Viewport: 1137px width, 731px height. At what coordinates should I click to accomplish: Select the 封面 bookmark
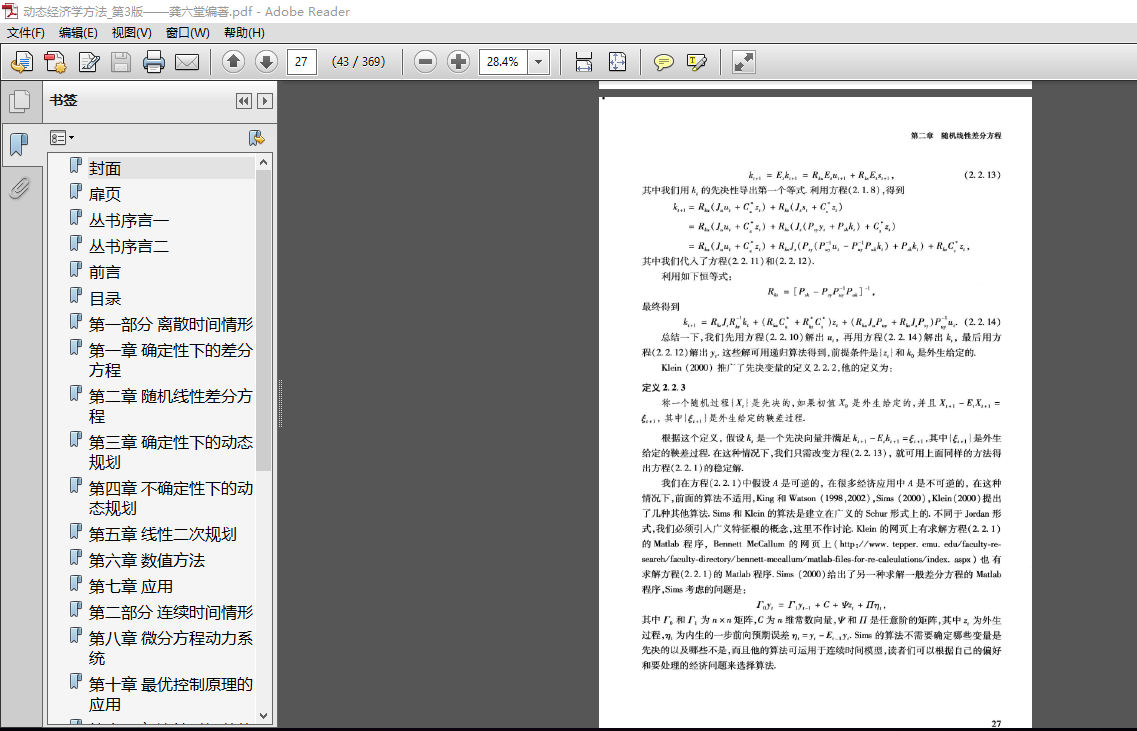coord(104,168)
